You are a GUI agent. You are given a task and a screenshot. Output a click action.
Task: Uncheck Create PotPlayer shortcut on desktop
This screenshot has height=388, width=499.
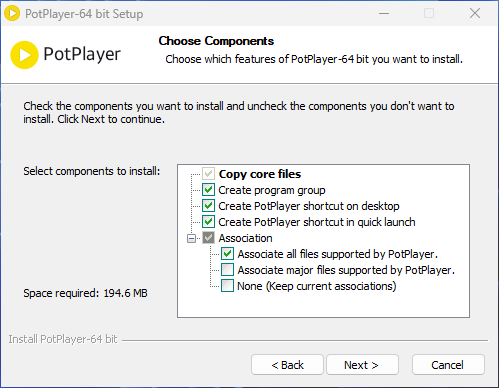tap(208, 206)
